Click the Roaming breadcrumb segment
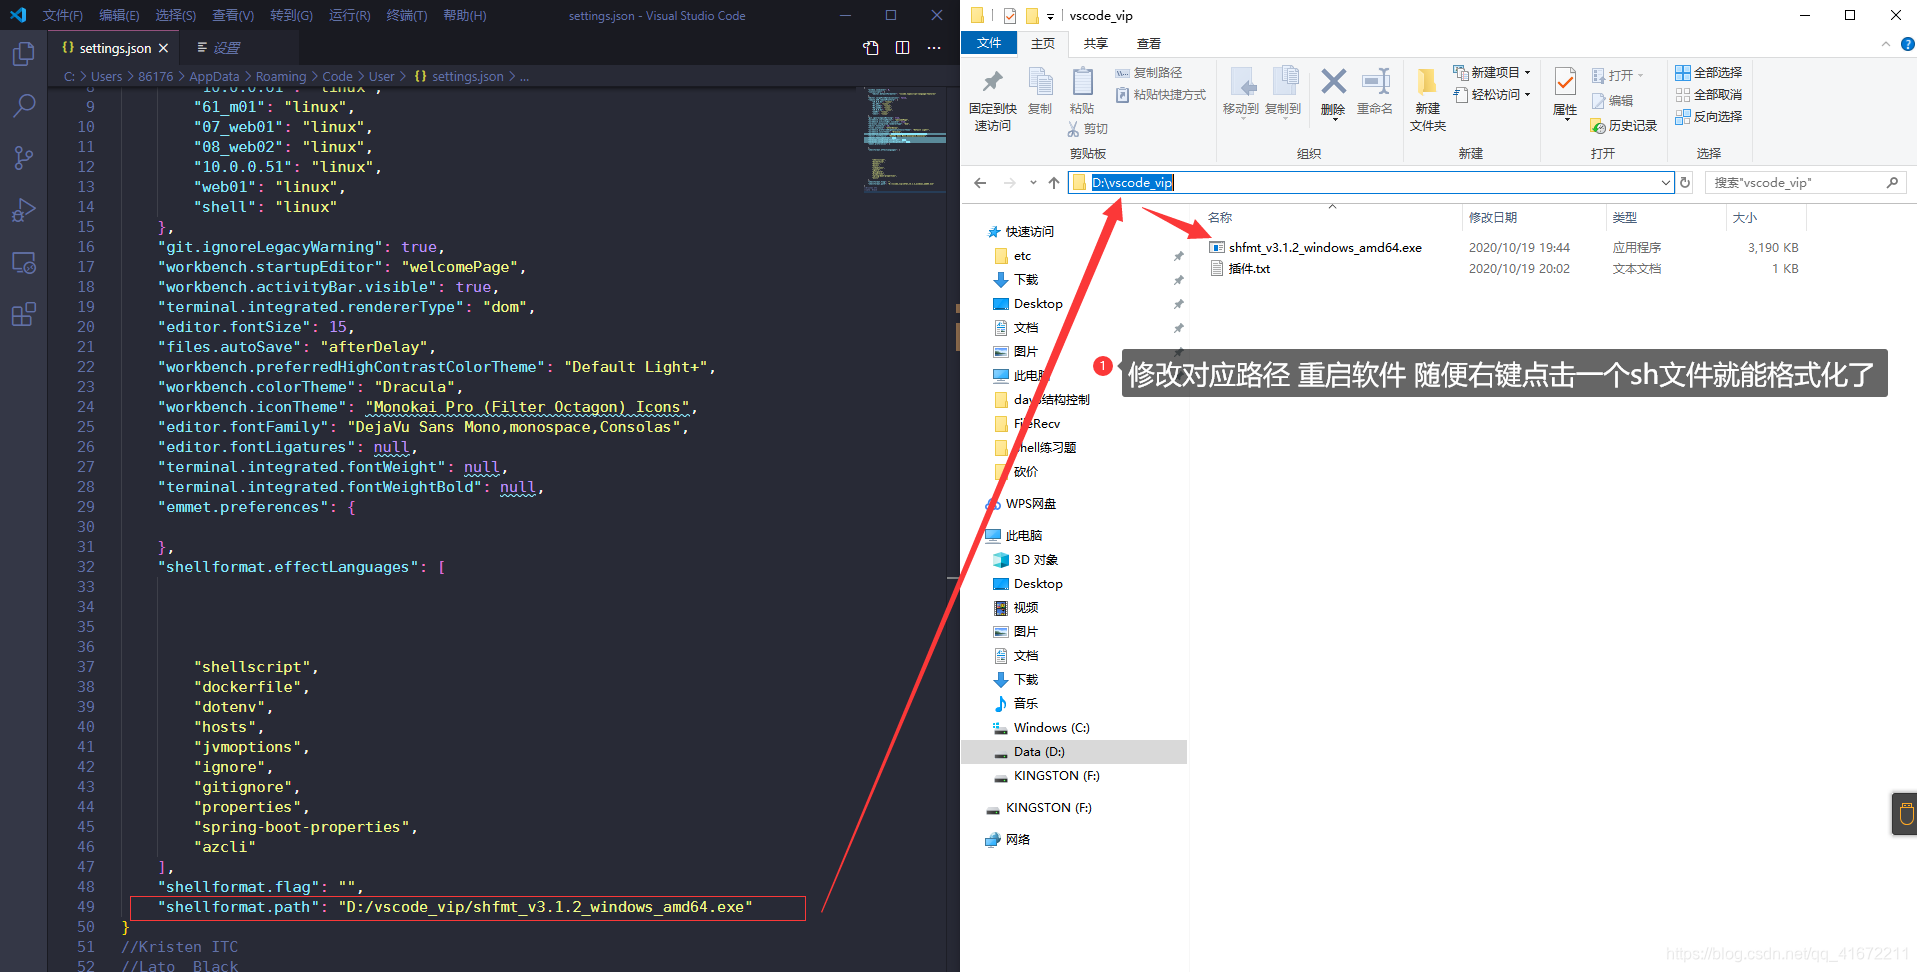 (281, 76)
